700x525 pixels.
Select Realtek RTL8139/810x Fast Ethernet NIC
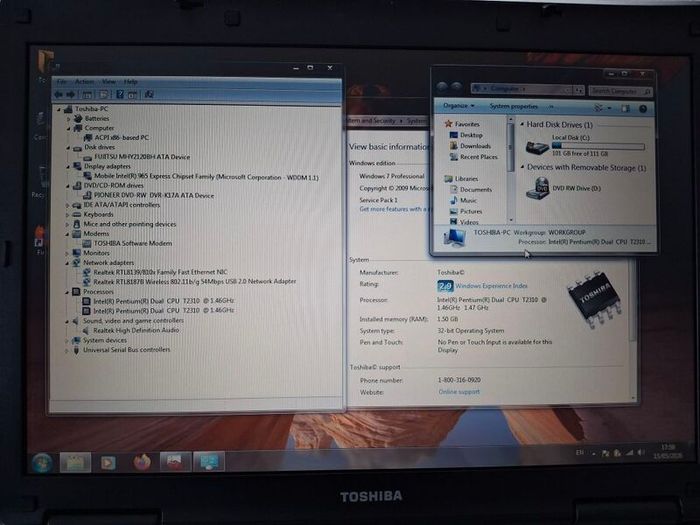click(x=160, y=272)
